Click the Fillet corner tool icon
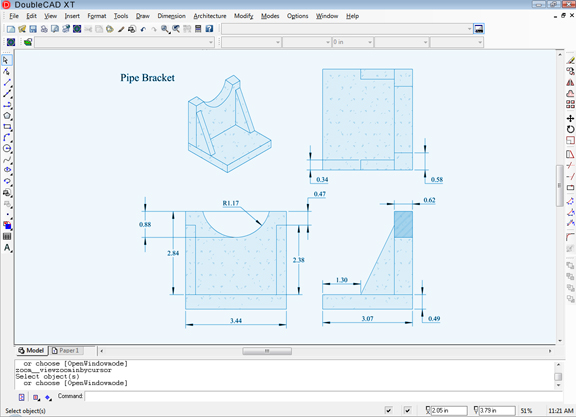The image size is (576, 417). coord(570,237)
